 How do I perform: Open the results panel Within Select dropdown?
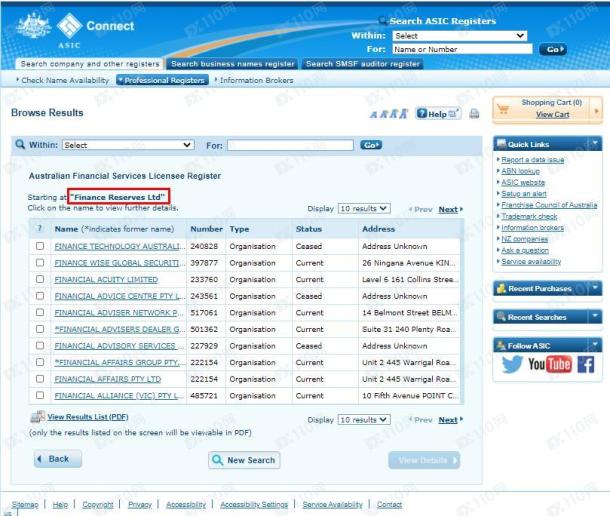click(128, 145)
